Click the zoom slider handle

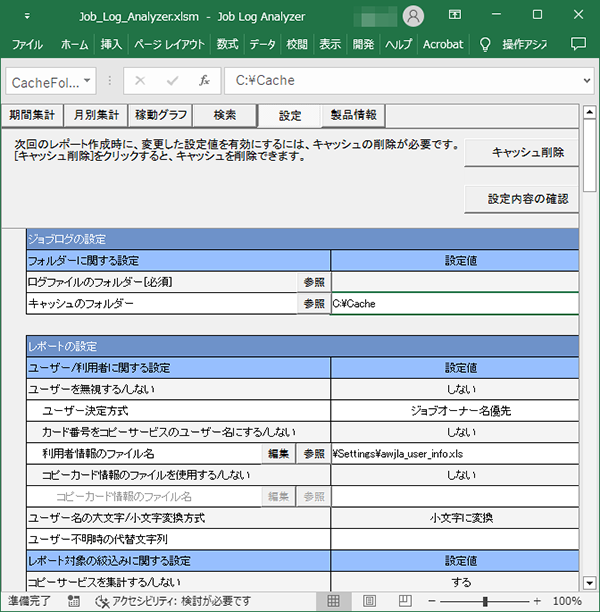coord(485,601)
